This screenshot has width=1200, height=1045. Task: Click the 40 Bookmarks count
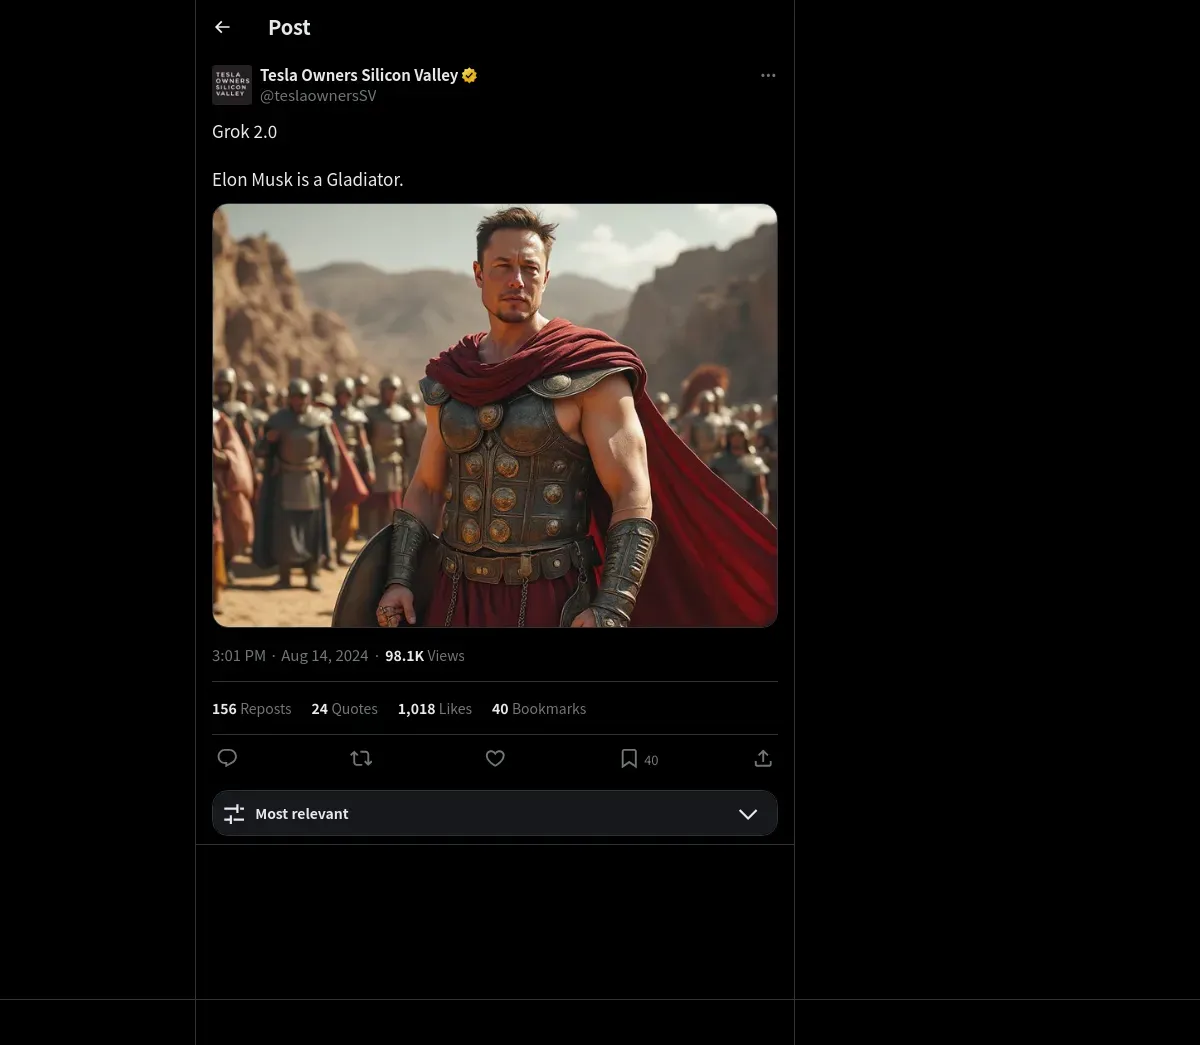(x=538, y=709)
